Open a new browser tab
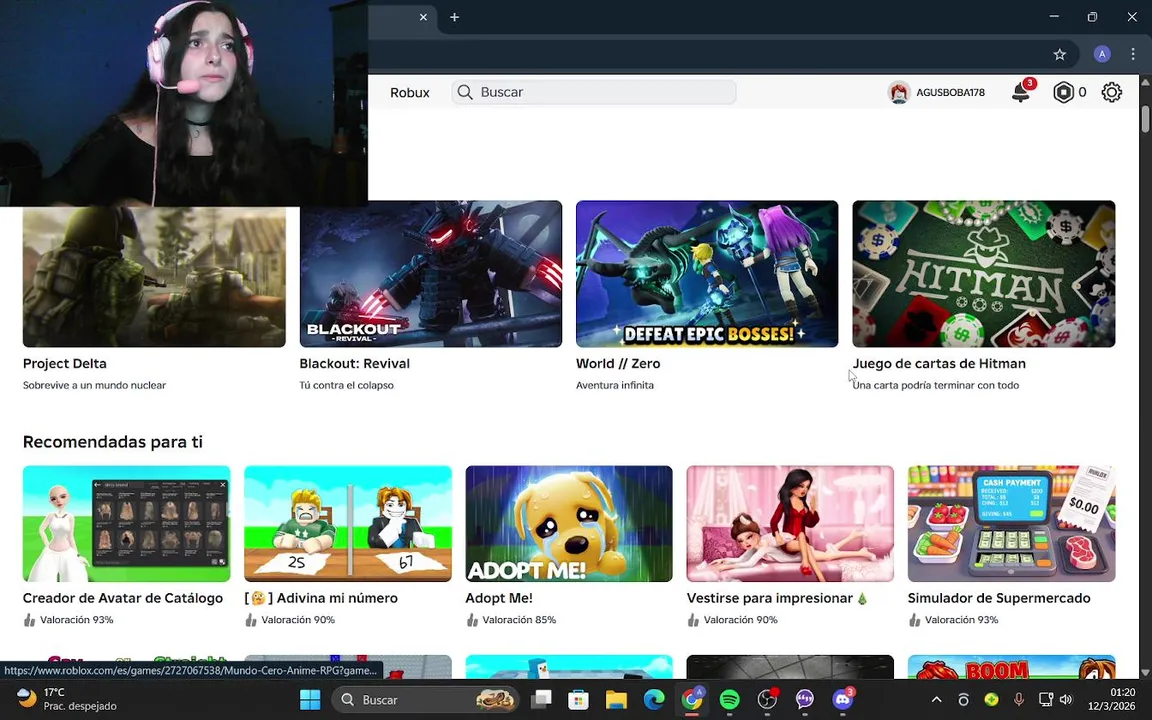 click(455, 17)
